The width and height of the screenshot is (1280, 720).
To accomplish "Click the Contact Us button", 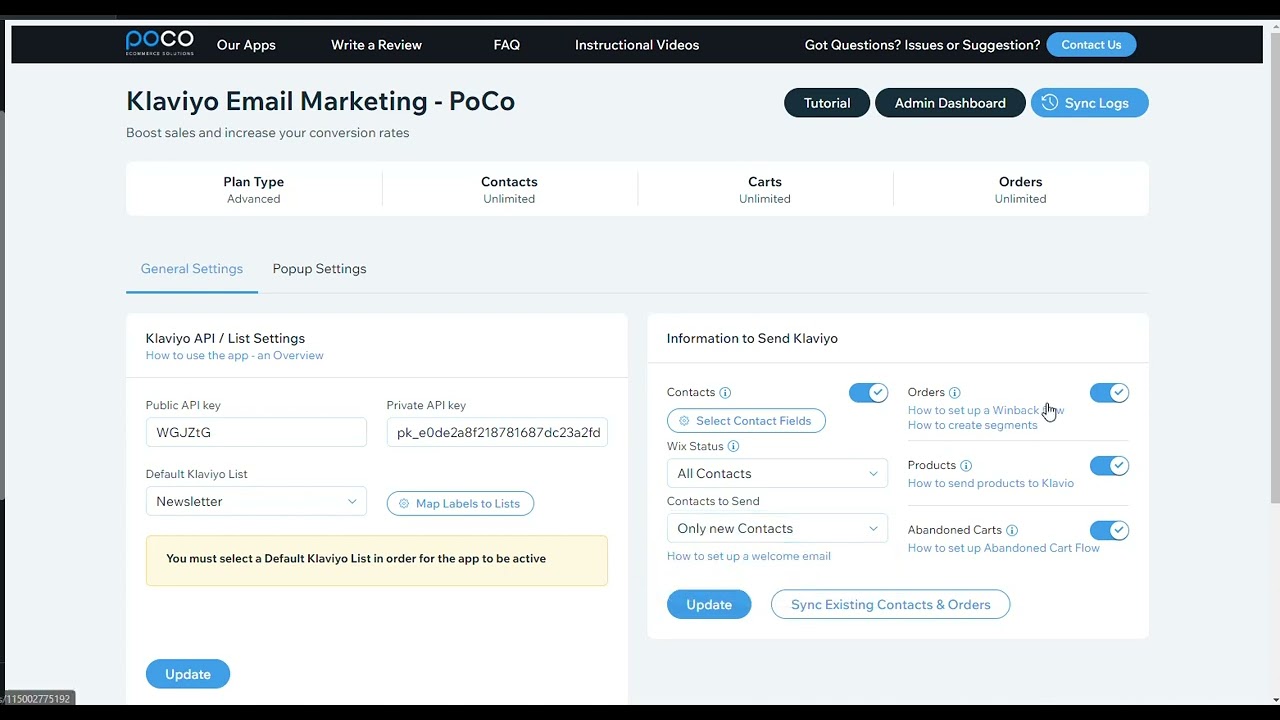I will tap(1091, 45).
